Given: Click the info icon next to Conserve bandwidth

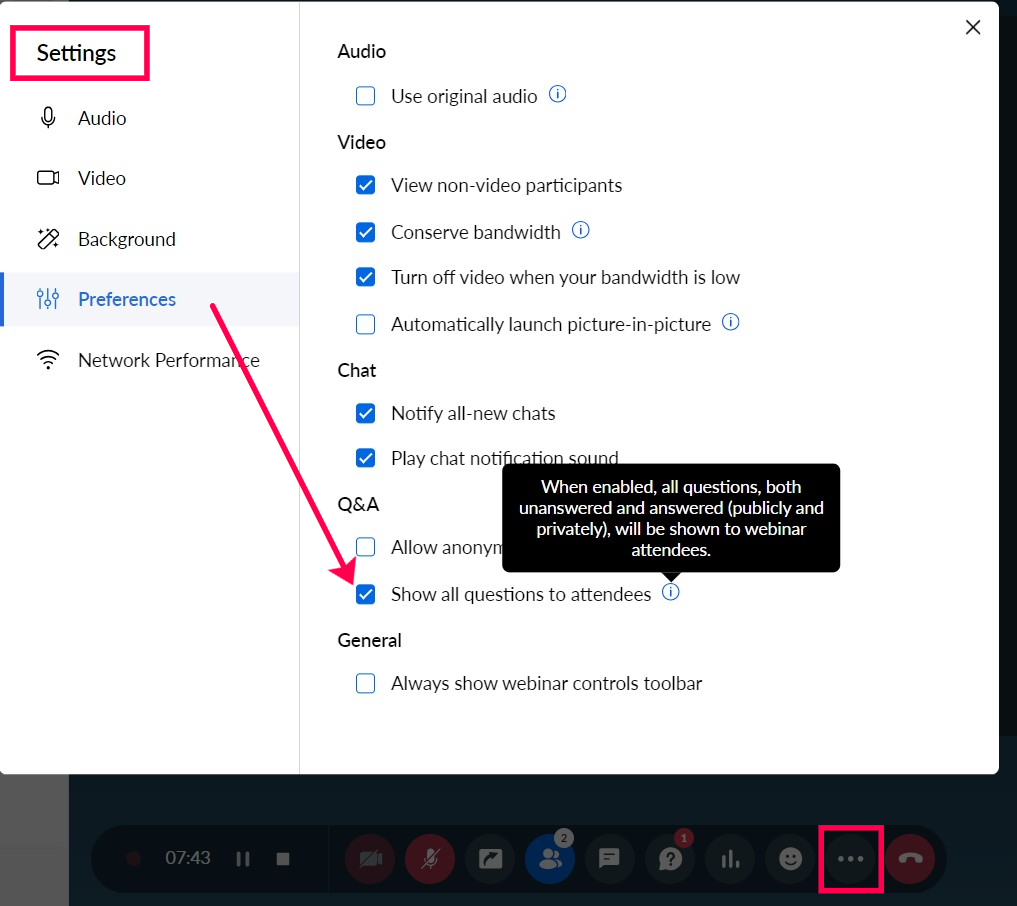Looking at the screenshot, I should [580, 230].
